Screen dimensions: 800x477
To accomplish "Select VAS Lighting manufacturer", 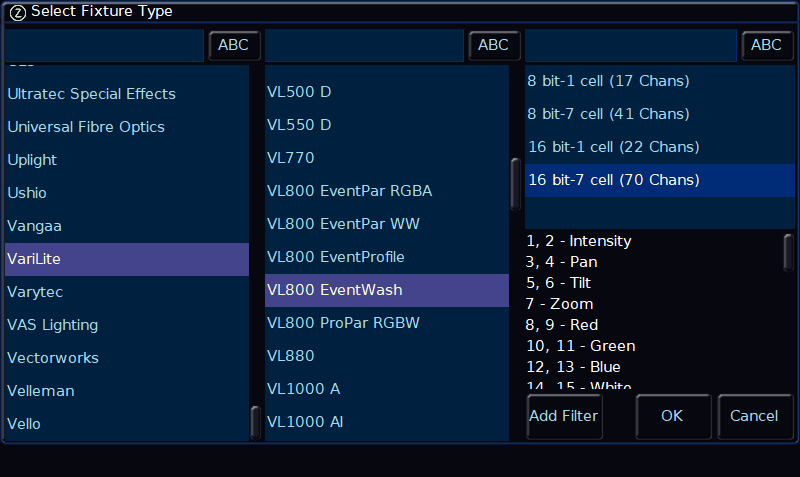I will coord(127,325).
